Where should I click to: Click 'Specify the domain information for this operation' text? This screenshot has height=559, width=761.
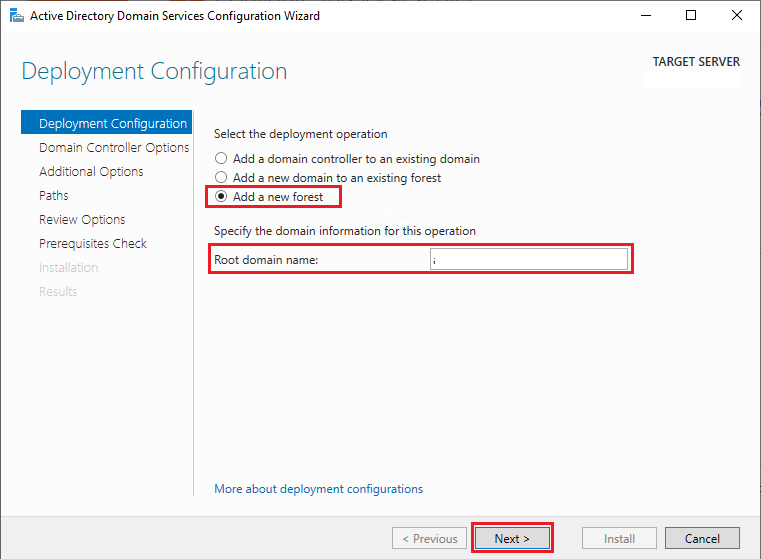(x=345, y=230)
